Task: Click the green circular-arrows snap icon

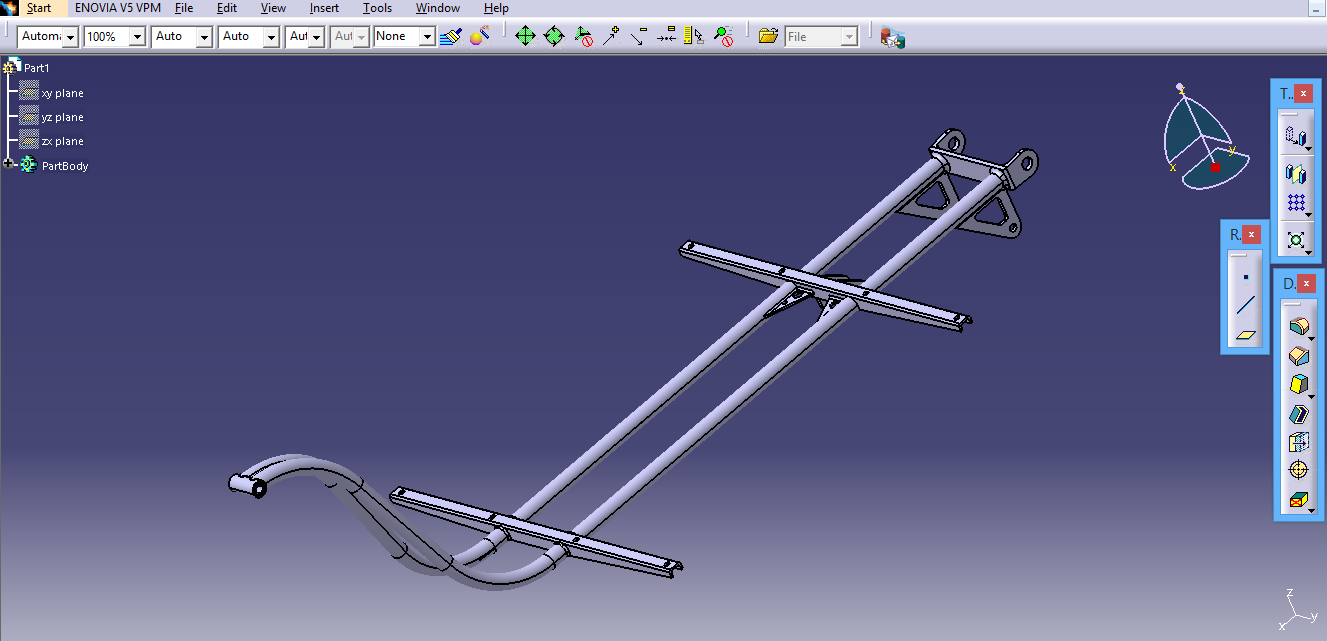Action: coord(554,36)
